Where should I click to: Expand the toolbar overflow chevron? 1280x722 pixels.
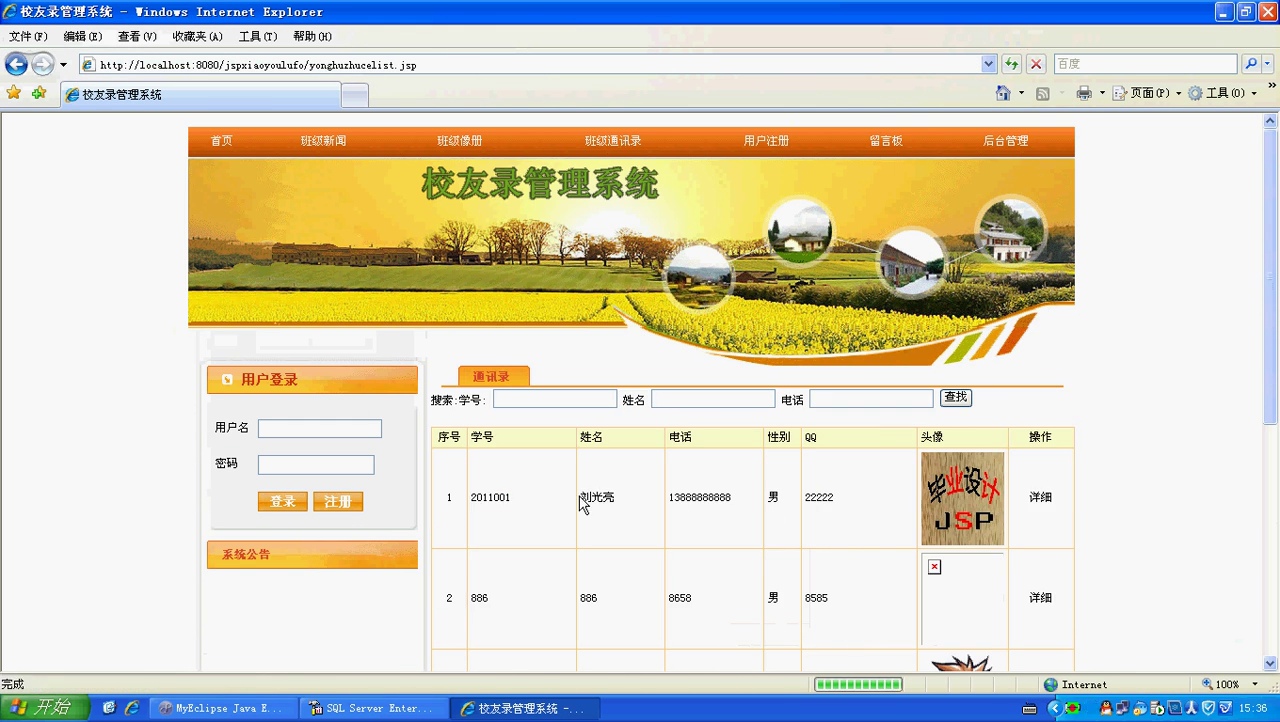click(x=1272, y=87)
